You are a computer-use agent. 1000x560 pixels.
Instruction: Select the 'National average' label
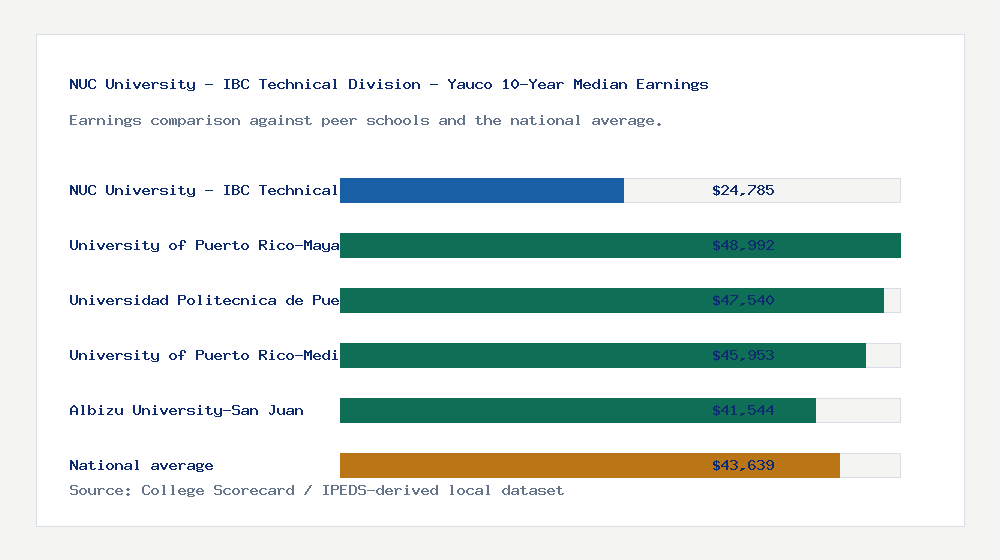(141, 465)
